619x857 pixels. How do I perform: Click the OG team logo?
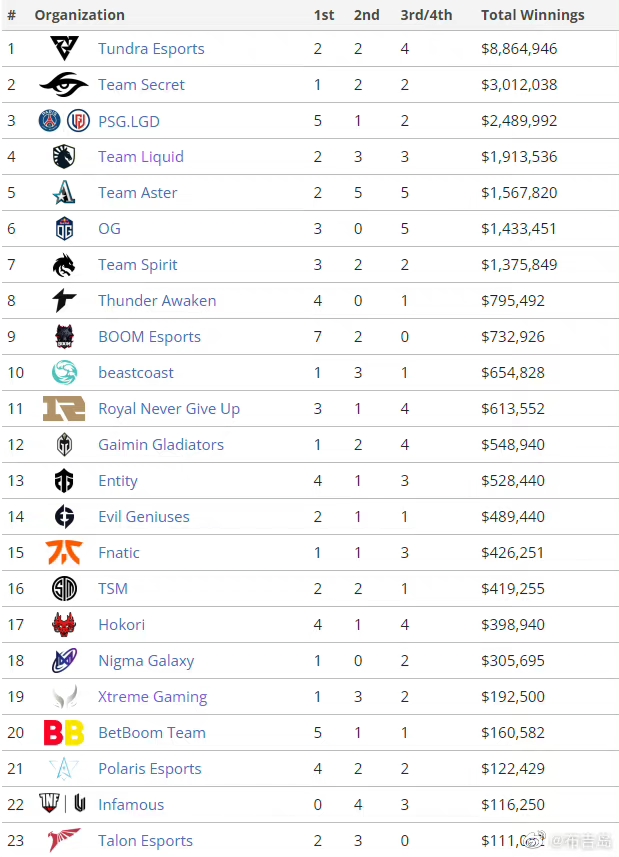(x=64, y=228)
